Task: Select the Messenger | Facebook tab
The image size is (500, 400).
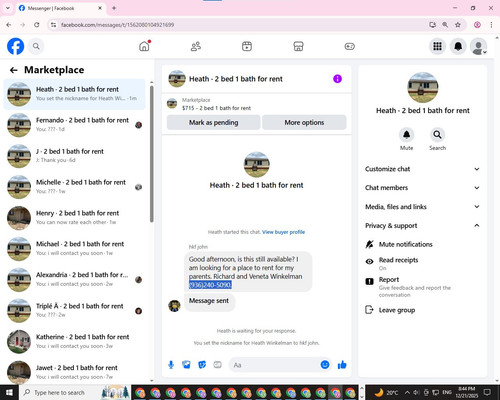Action: click(60, 8)
